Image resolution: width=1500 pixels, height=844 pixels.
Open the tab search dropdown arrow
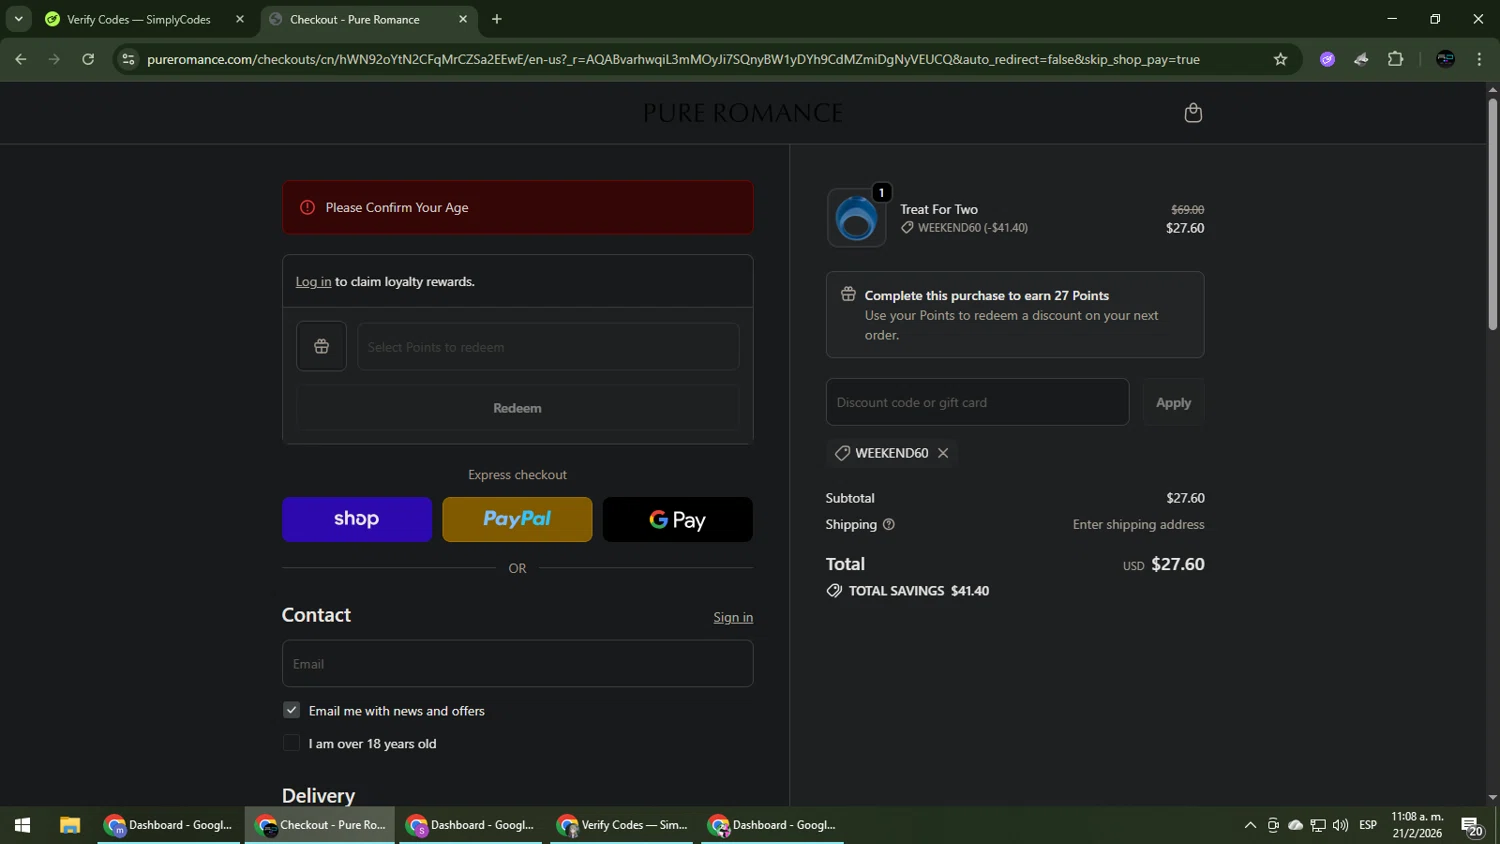[x=18, y=19]
